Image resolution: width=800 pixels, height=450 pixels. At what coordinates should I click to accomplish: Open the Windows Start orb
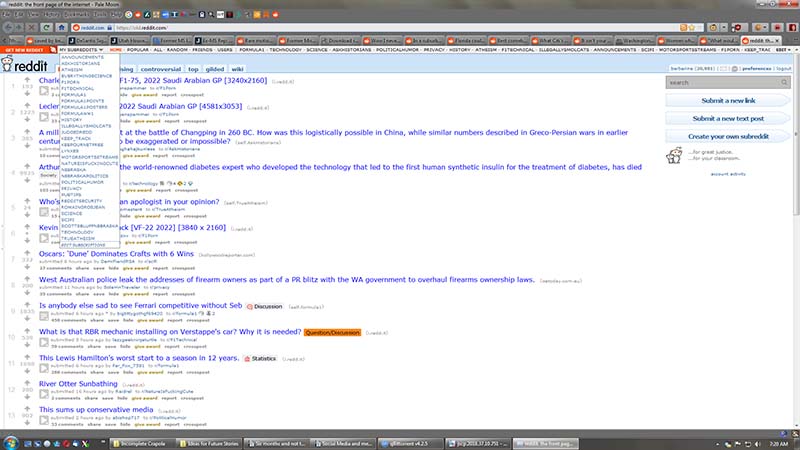click(10, 442)
